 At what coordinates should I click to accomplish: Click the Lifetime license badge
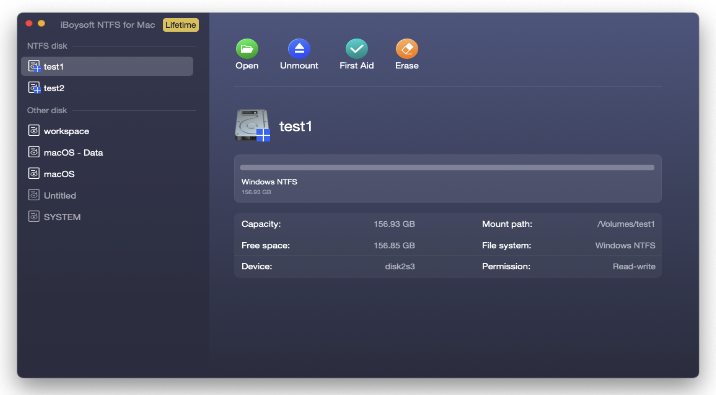click(181, 25)
